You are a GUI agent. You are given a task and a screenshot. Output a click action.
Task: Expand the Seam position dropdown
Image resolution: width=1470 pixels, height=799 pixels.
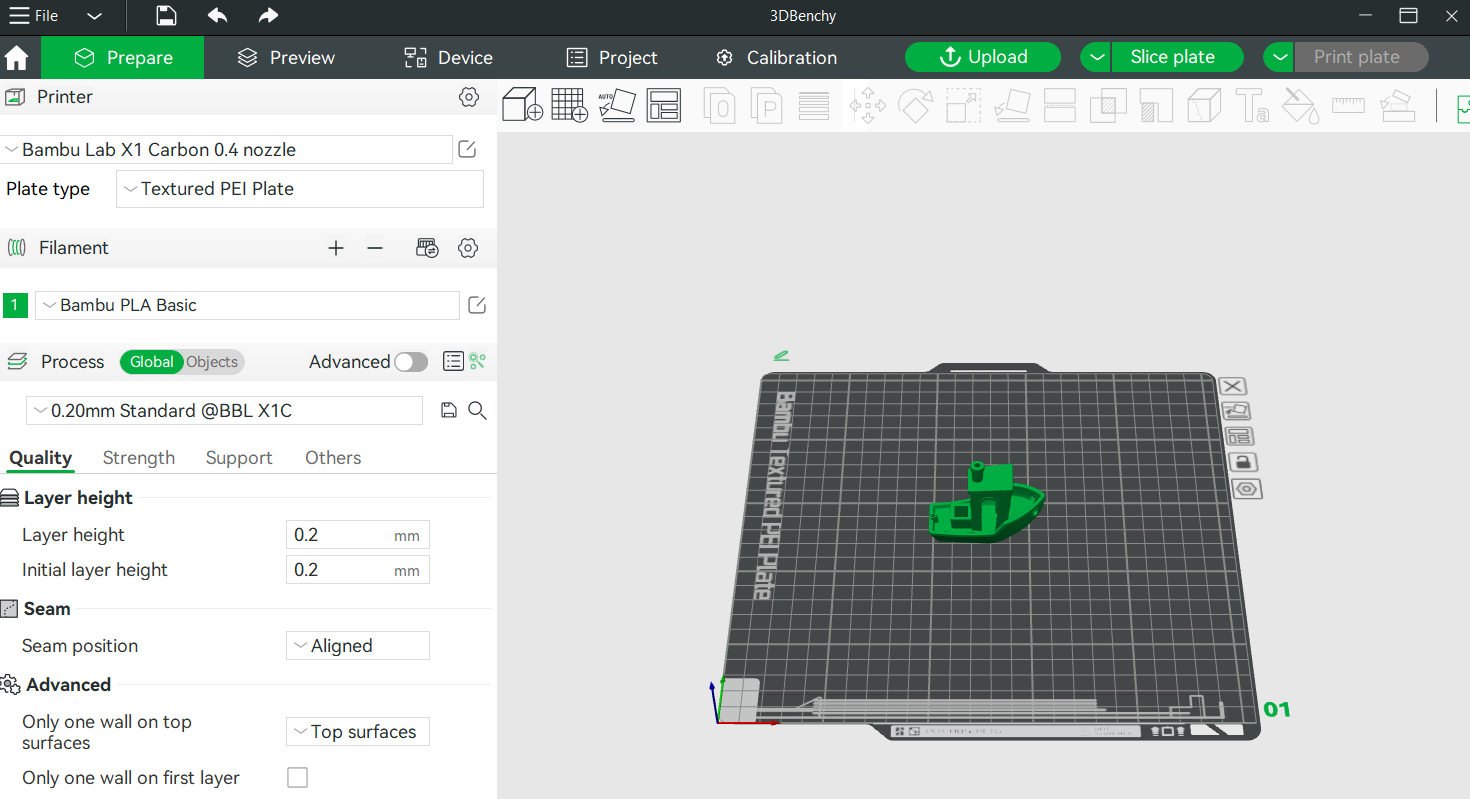coord(358,646)
